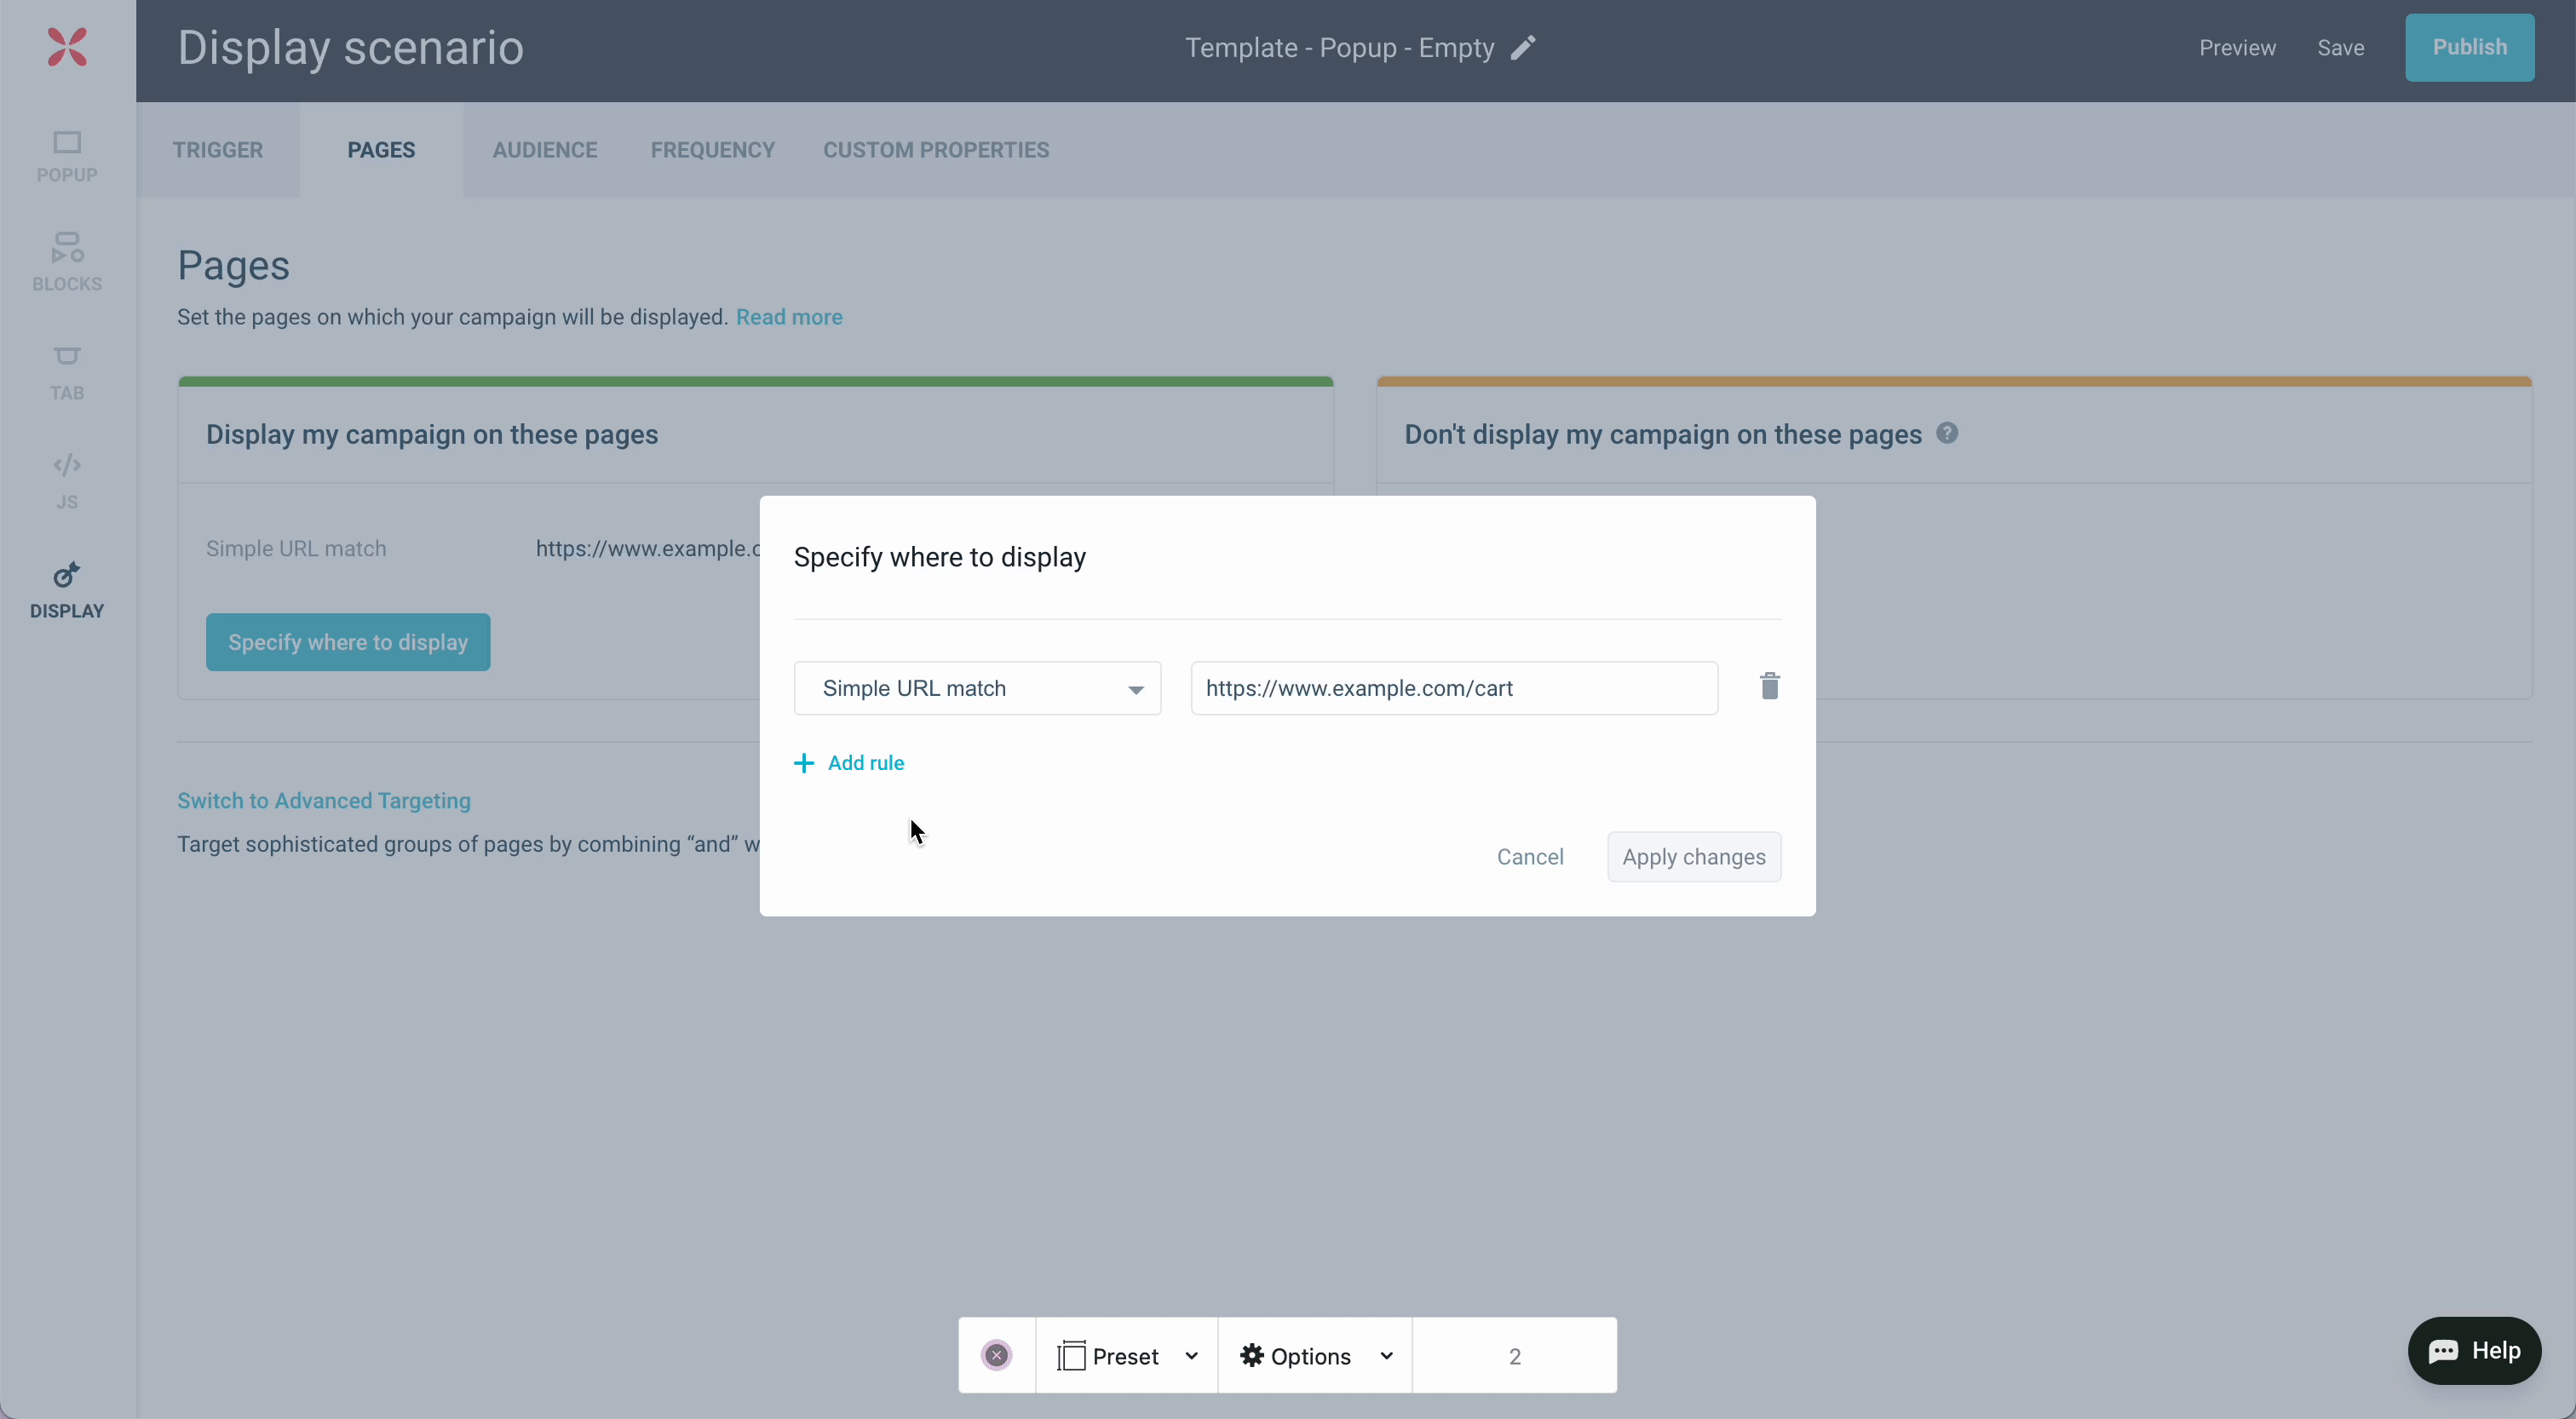Delete the URL rule with the trash icon
2576x1419 pixels.
point(1769,686)
